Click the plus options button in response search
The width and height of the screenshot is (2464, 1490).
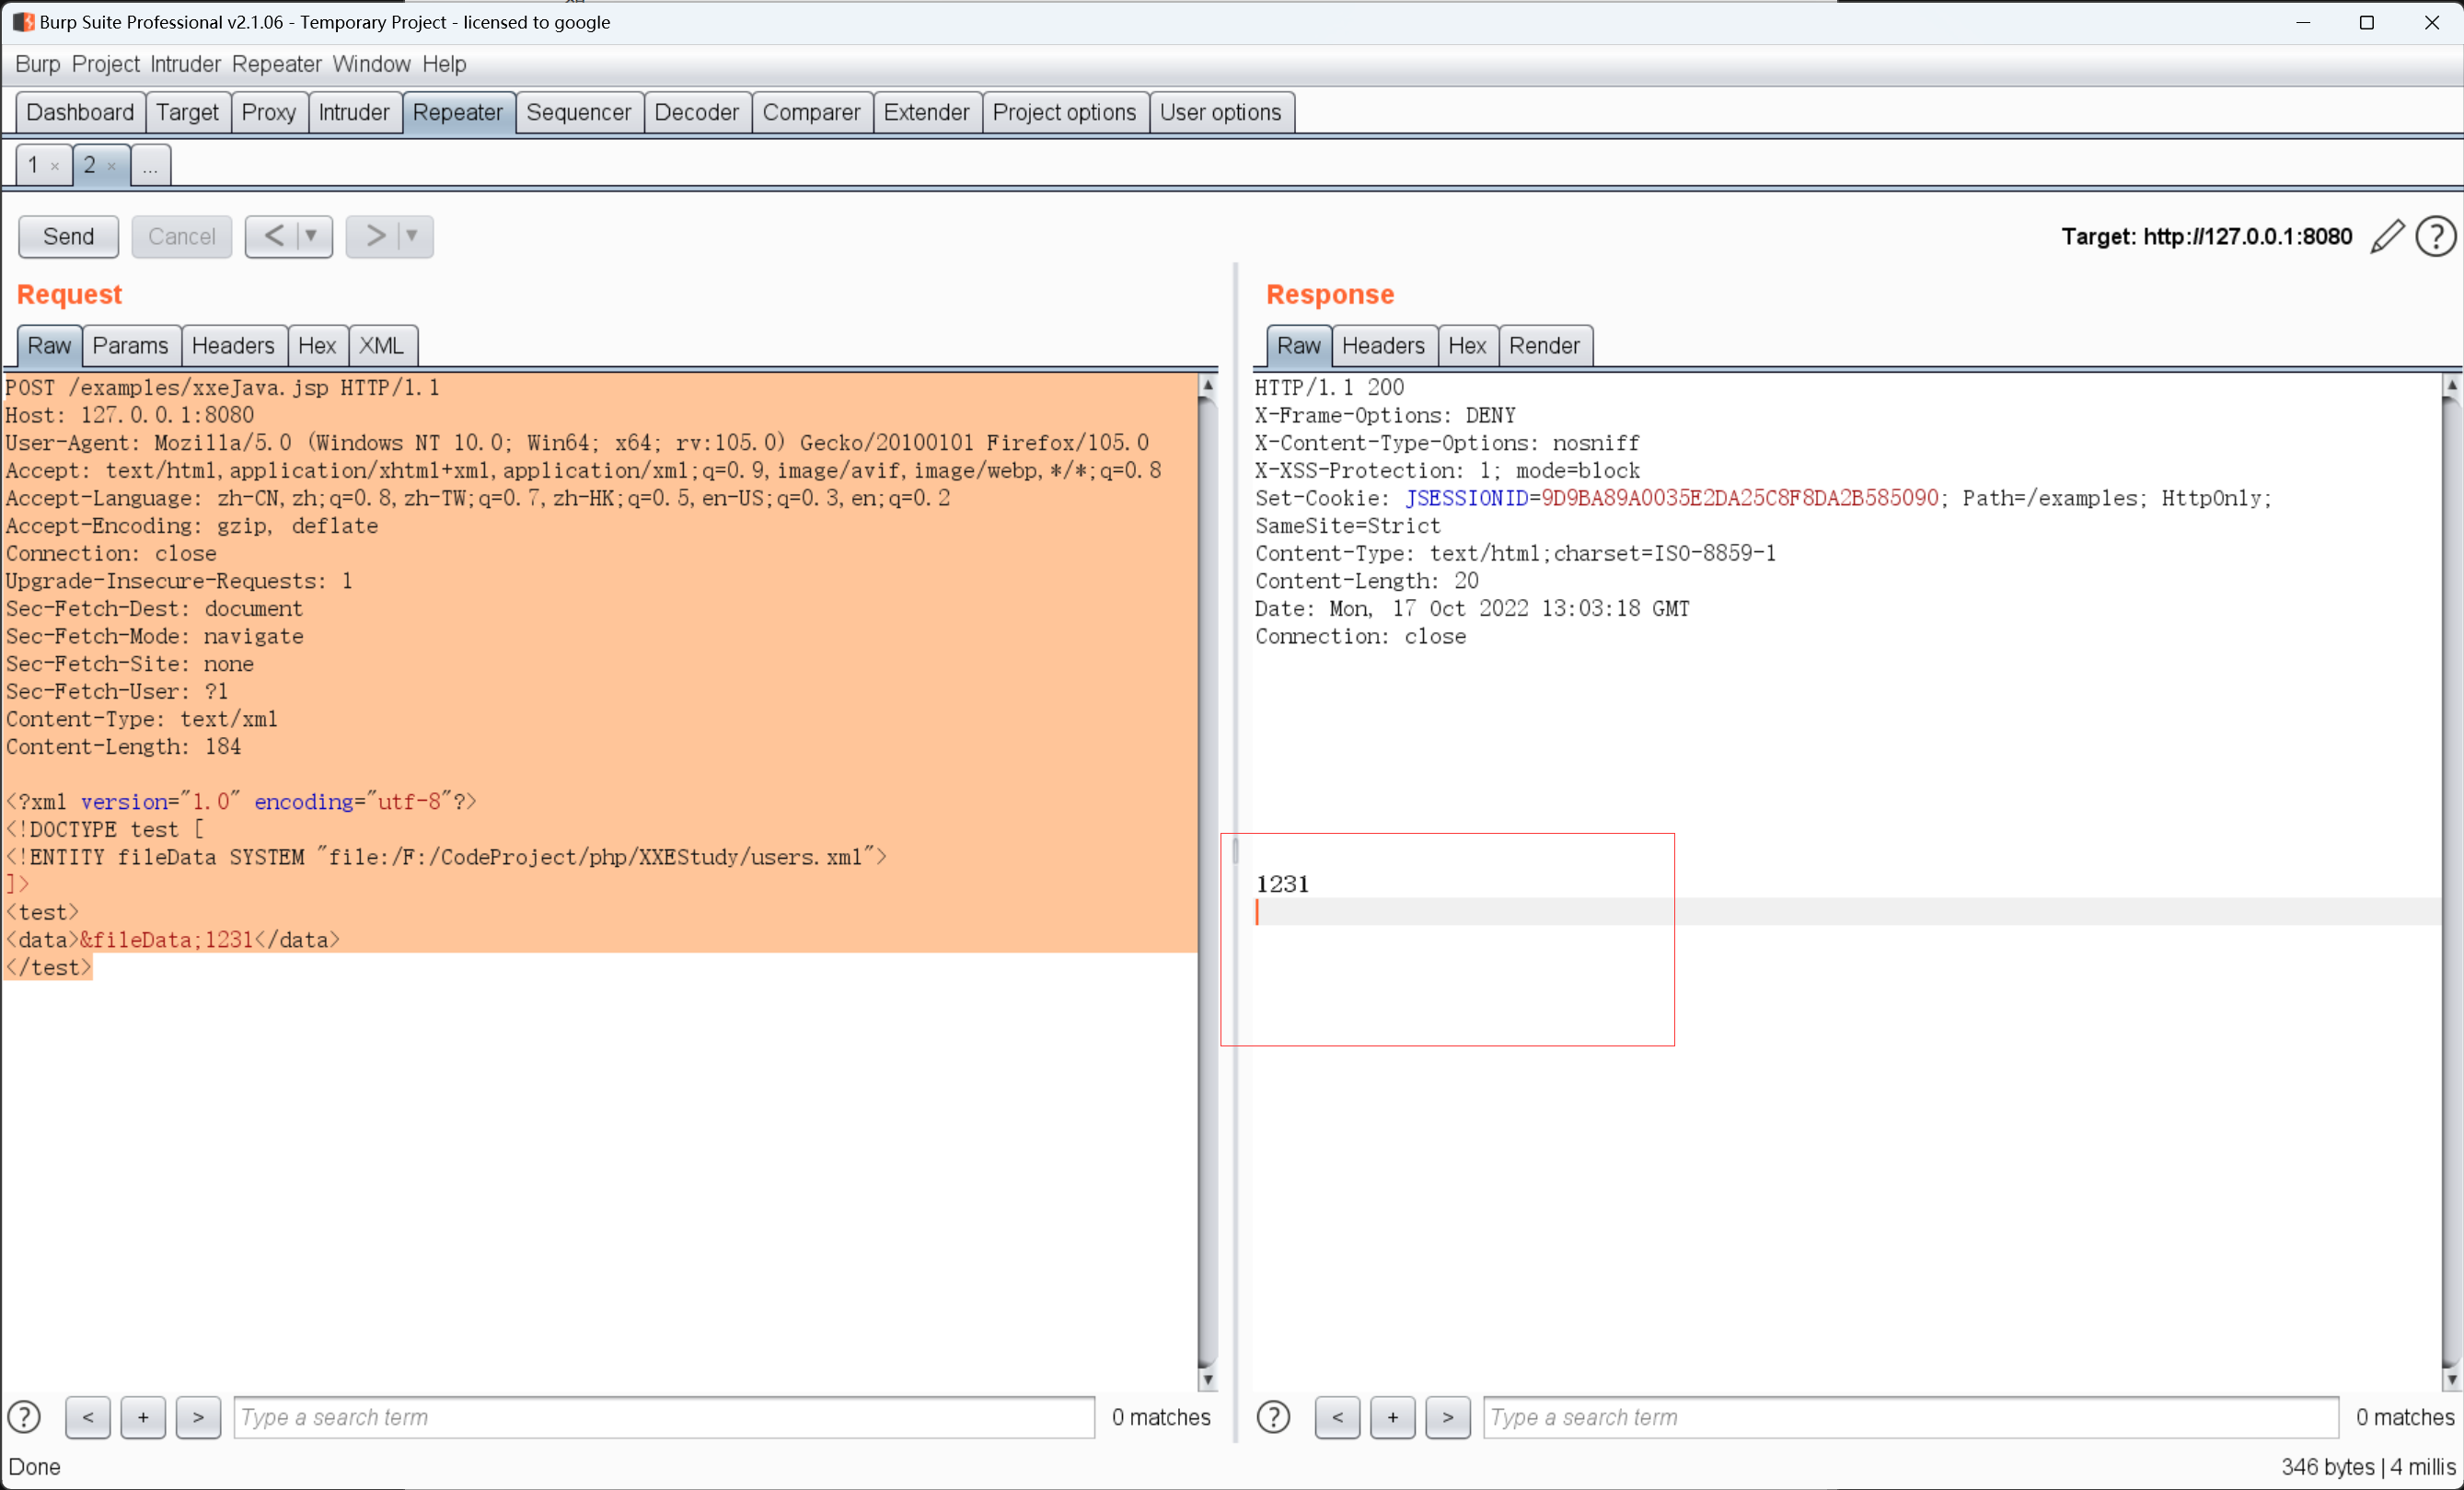1392,1417
